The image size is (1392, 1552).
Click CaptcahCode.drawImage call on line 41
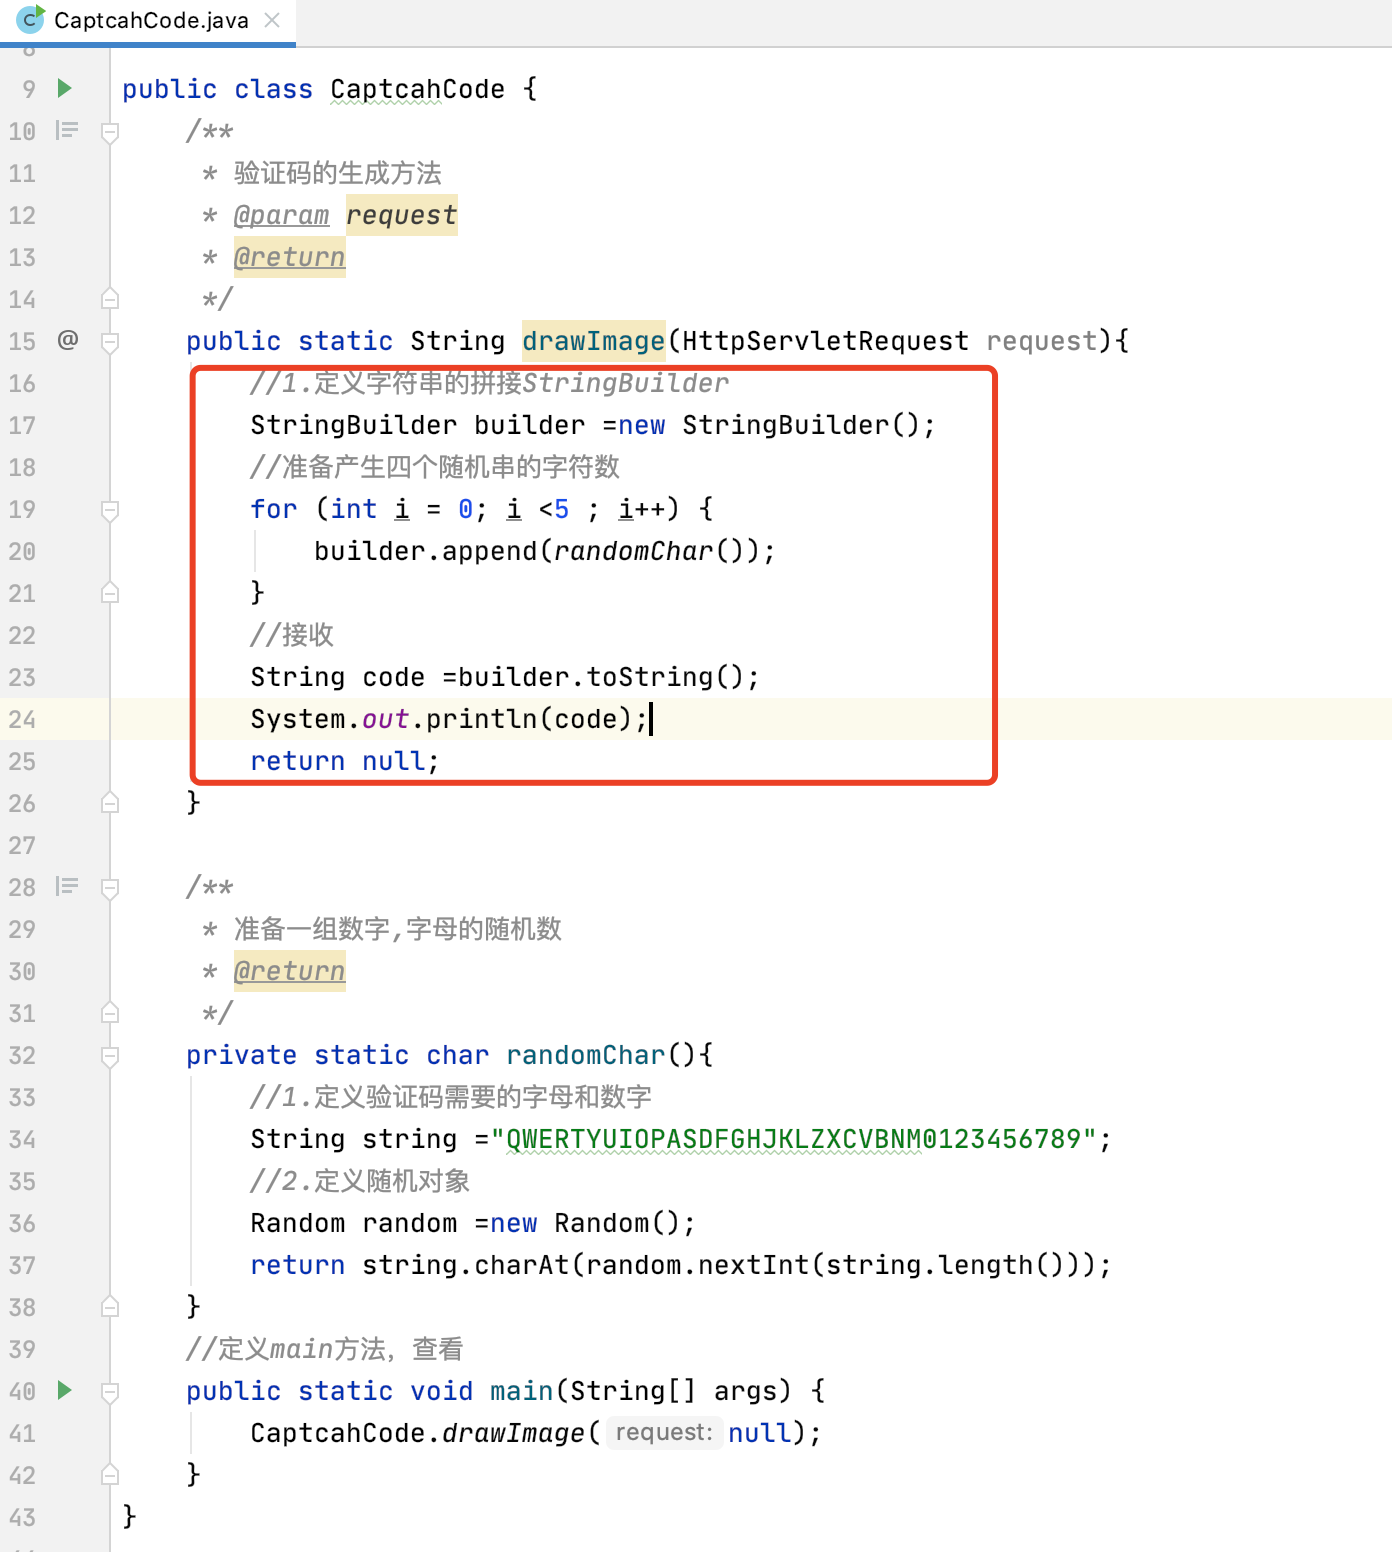click(x=417, y=1433)
